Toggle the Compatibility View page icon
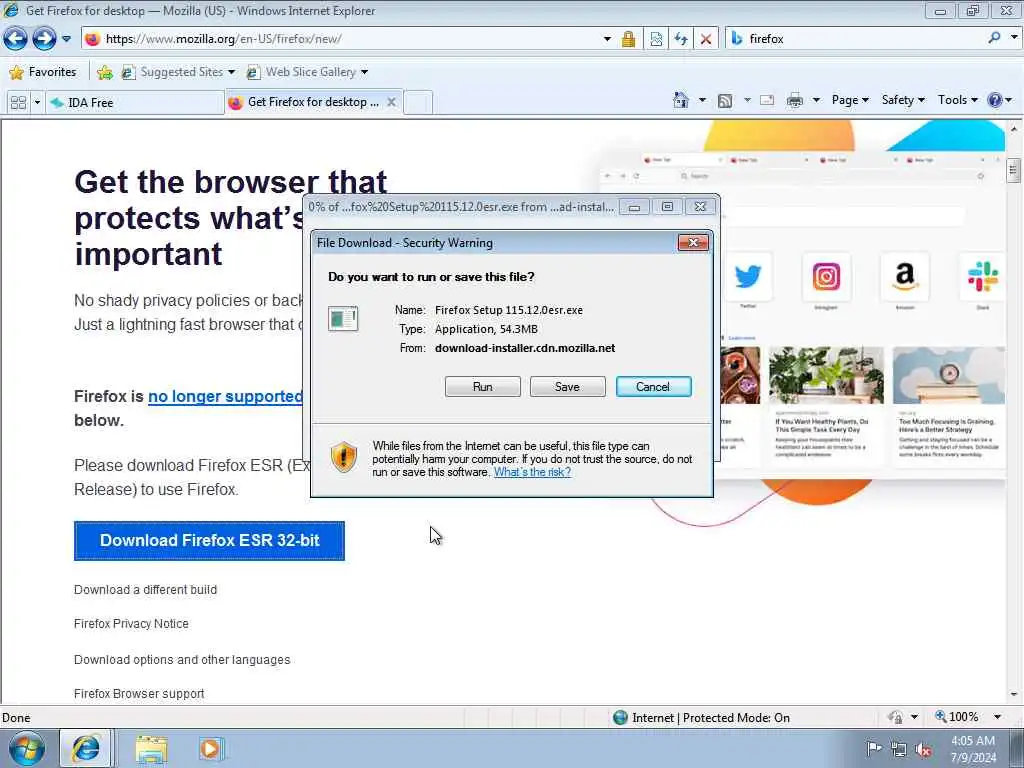This screenshot has width=1024, height=768. (x=656, y=39)
